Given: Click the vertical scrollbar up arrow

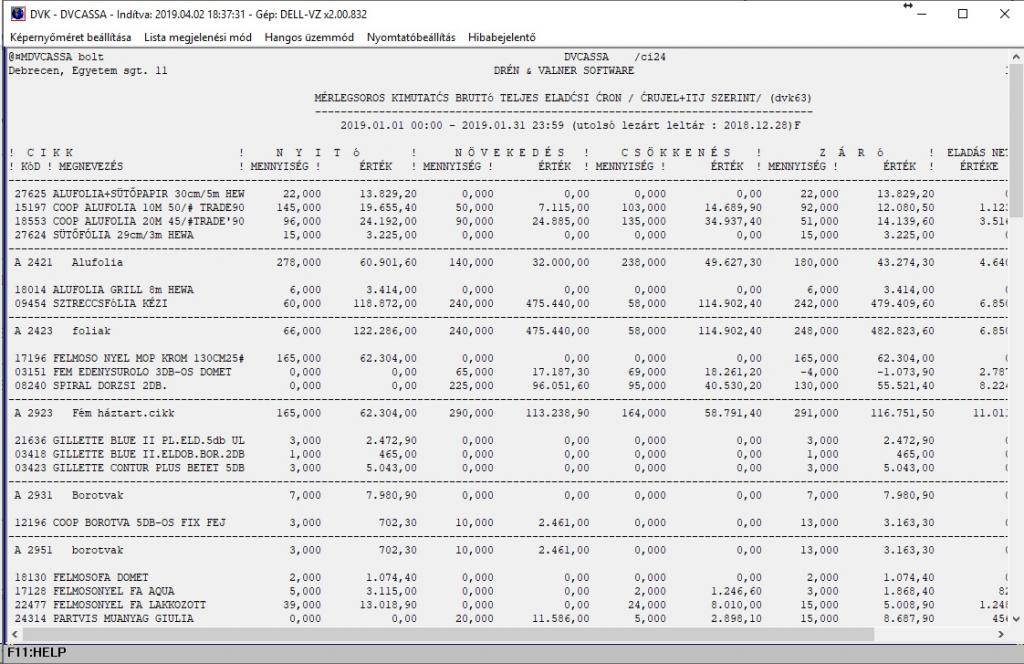Looking at the screenshot, I should (x=1016, y=57).
